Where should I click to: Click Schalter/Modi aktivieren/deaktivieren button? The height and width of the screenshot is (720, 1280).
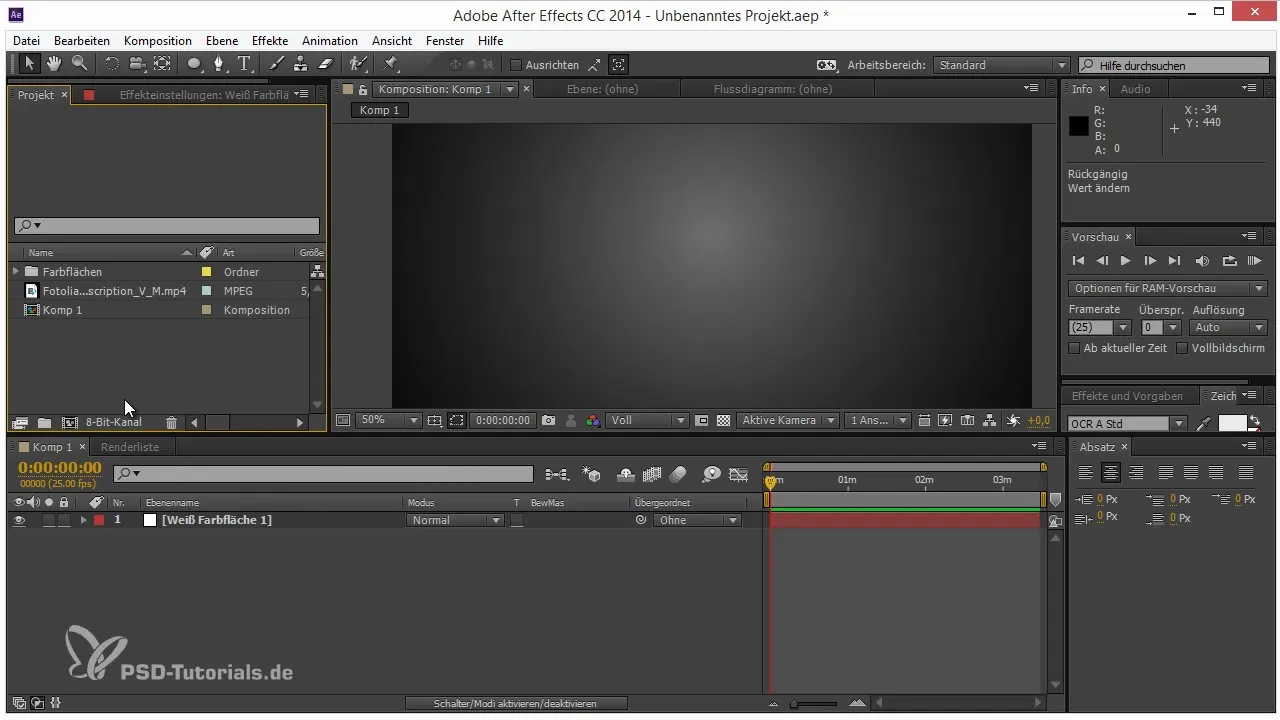[x=516, y=704]
